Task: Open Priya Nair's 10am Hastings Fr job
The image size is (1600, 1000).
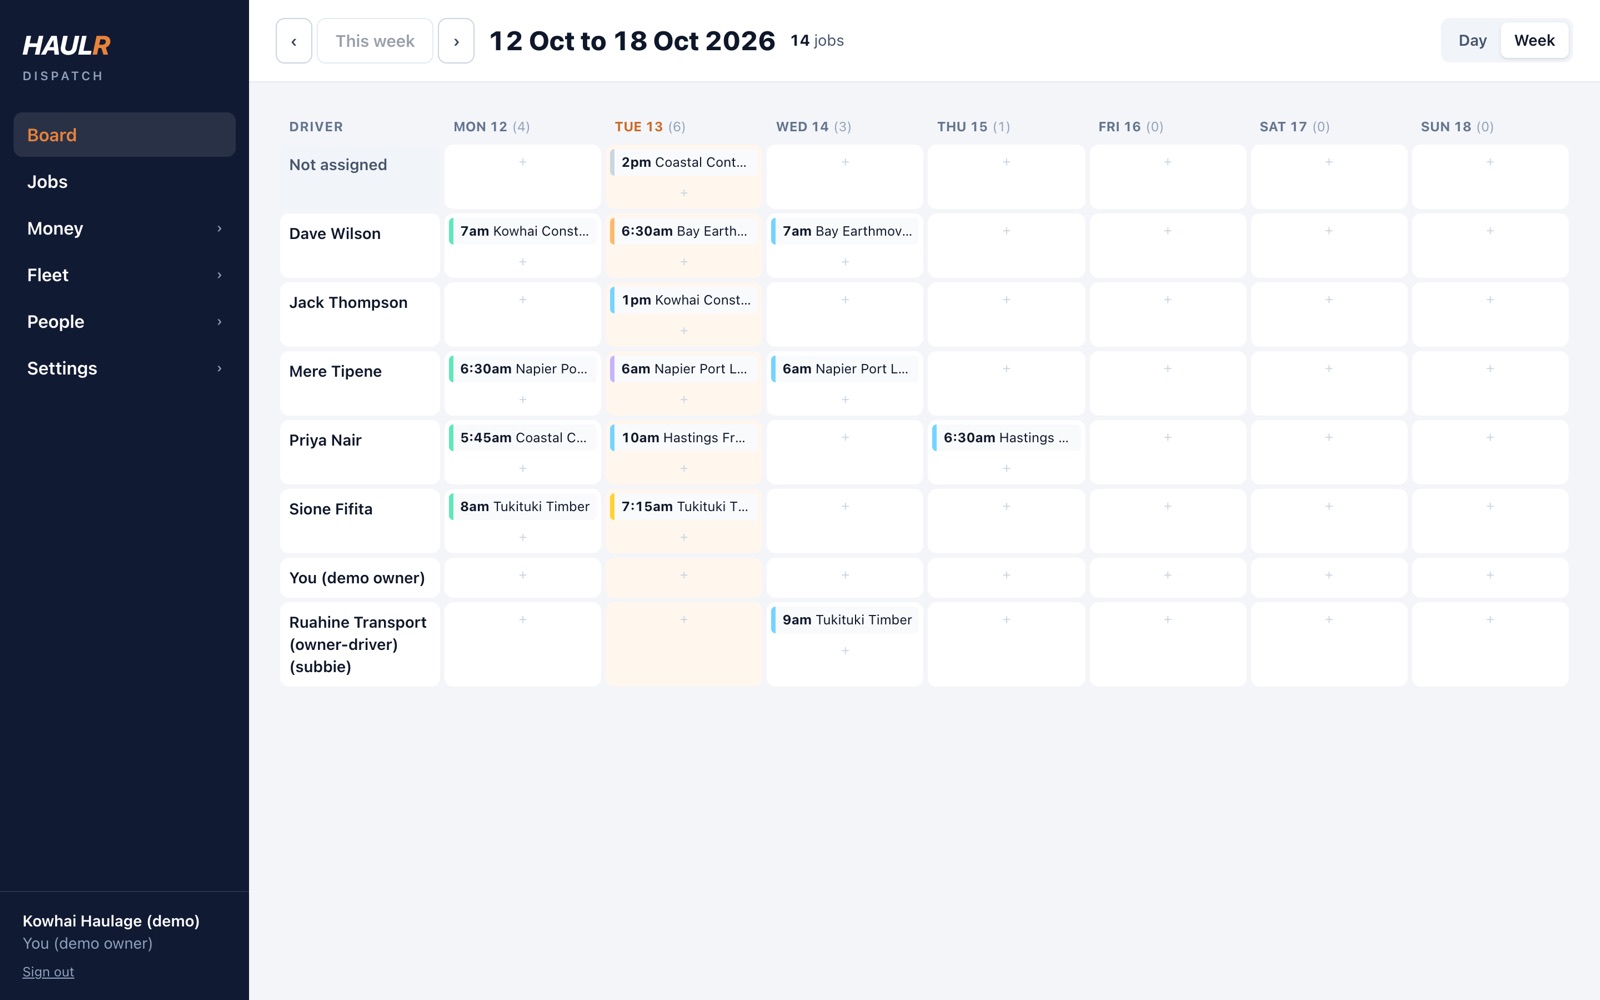Action: pos(684,438)
